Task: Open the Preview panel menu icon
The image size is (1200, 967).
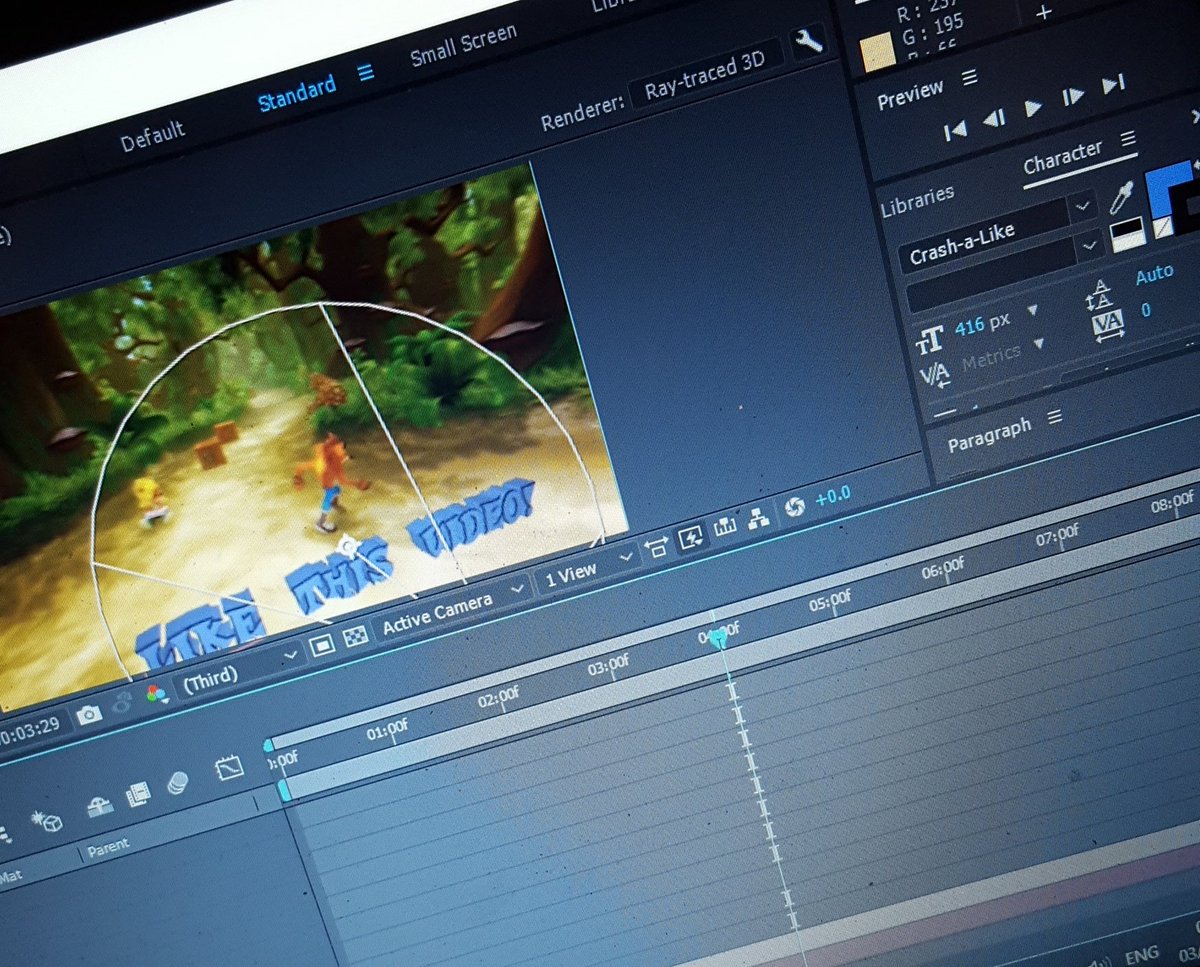Action: pyautogui.click(x=969, y=77)
